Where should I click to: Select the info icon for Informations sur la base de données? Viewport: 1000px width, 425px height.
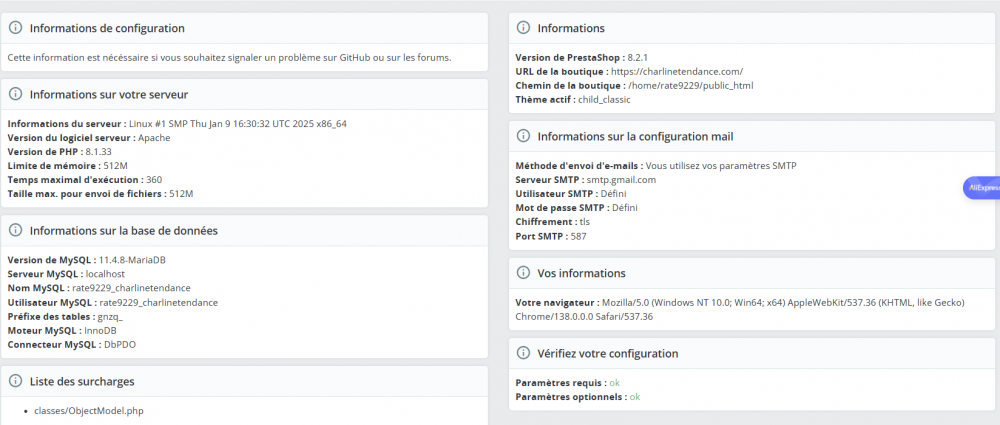point(16,231)
